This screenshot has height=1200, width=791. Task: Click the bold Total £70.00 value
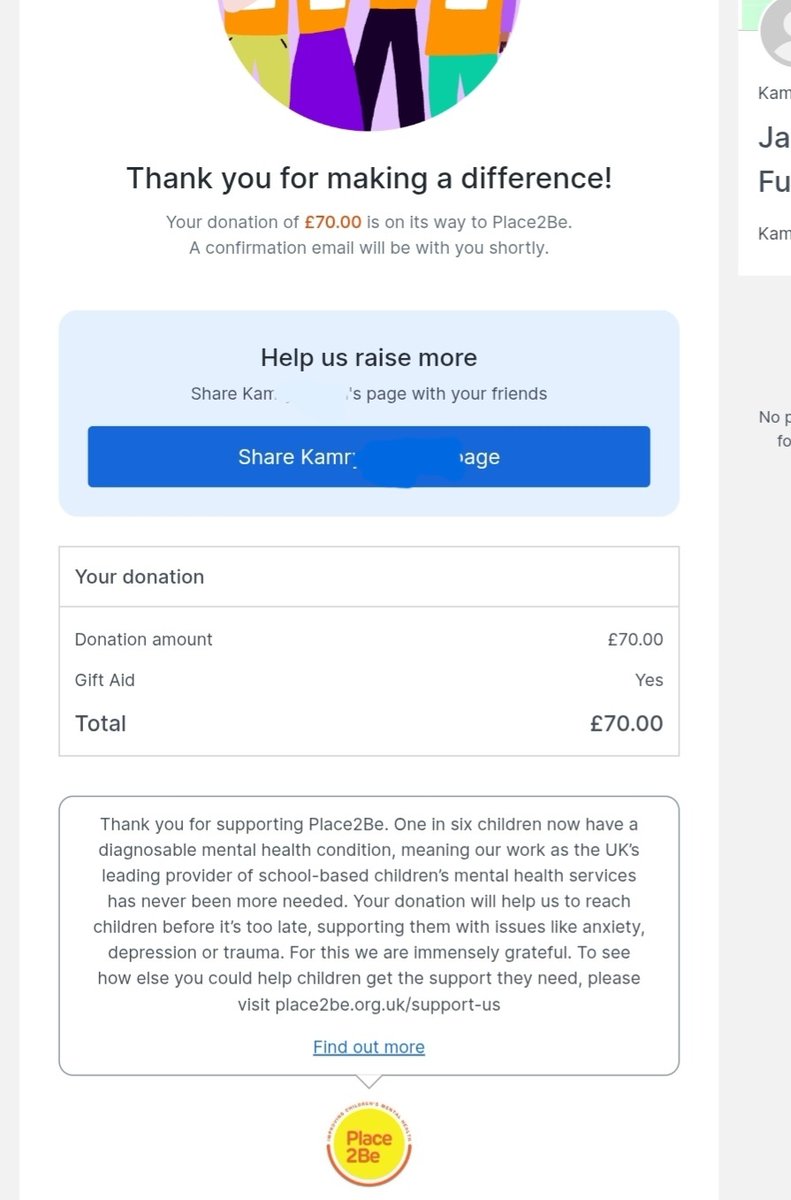626,723
